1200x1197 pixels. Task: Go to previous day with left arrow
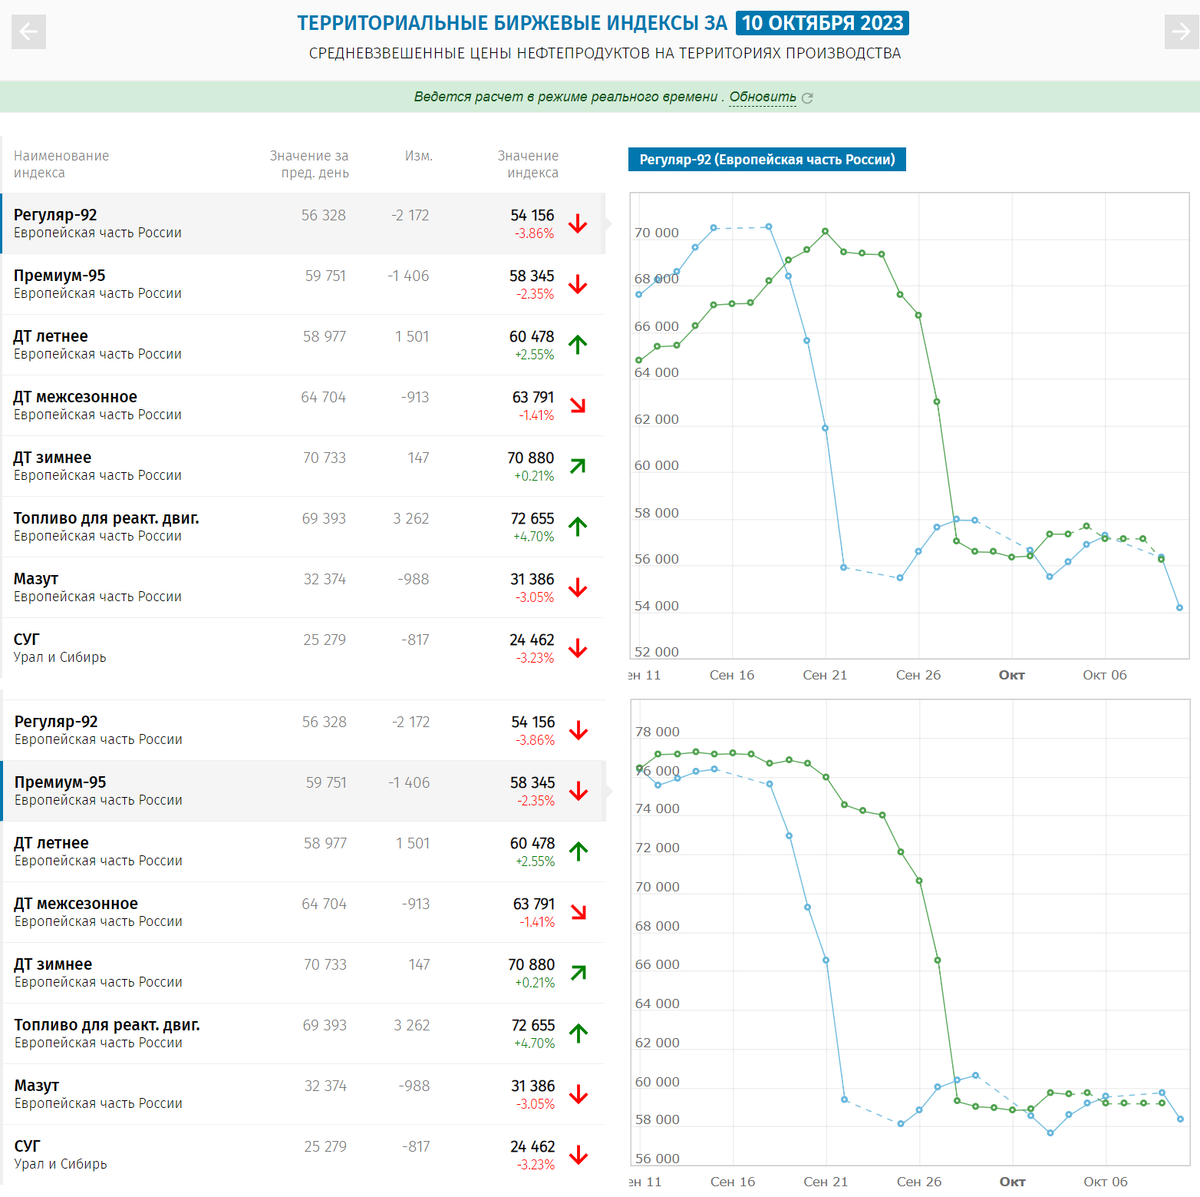[x=29, y=31]
